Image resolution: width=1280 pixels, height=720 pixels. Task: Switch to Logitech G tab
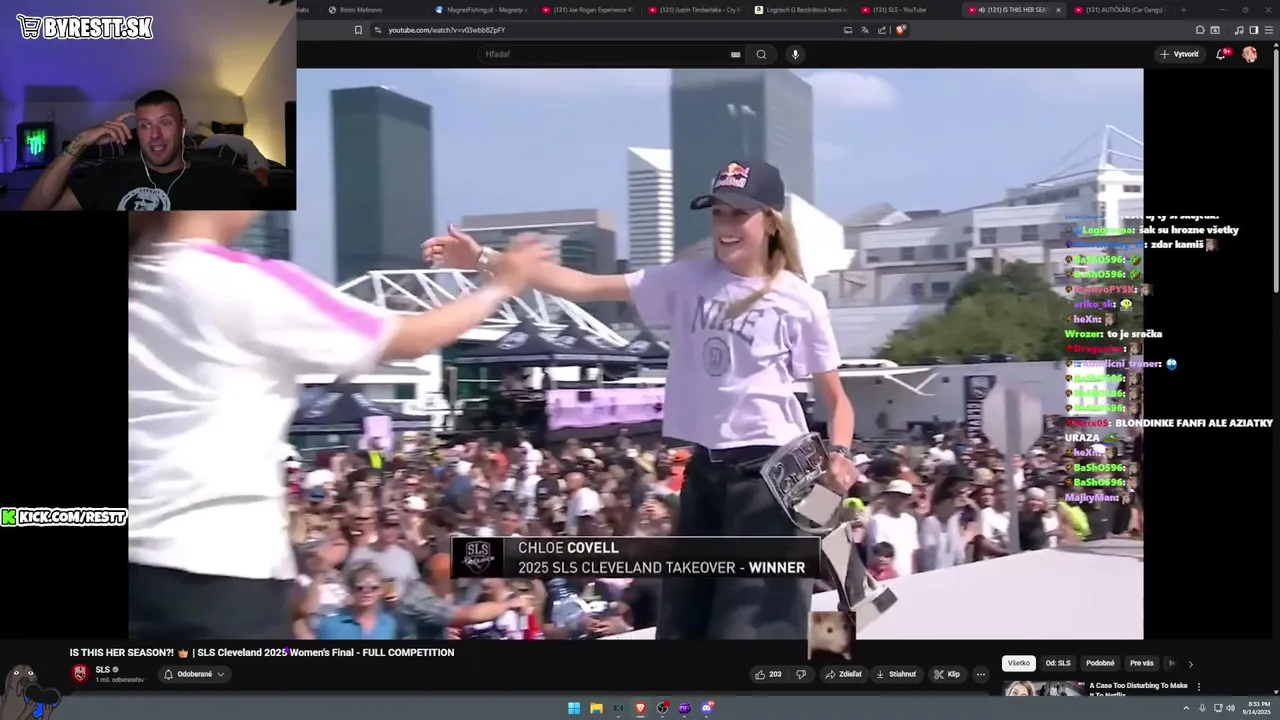tap(800, 10)
